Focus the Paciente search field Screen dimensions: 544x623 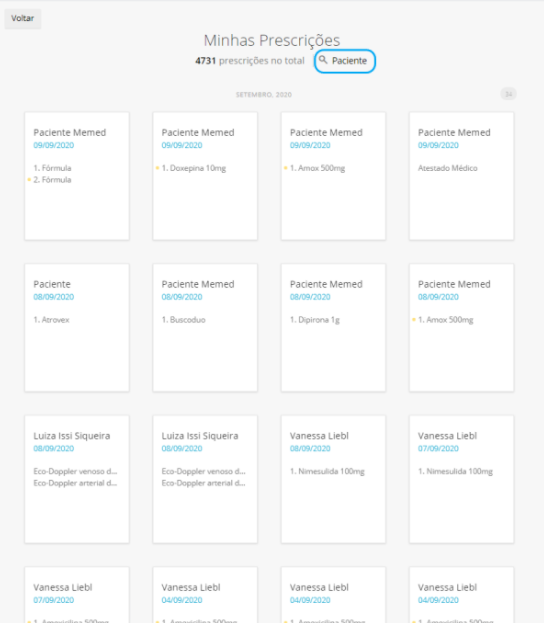click(x=345, y=61)
